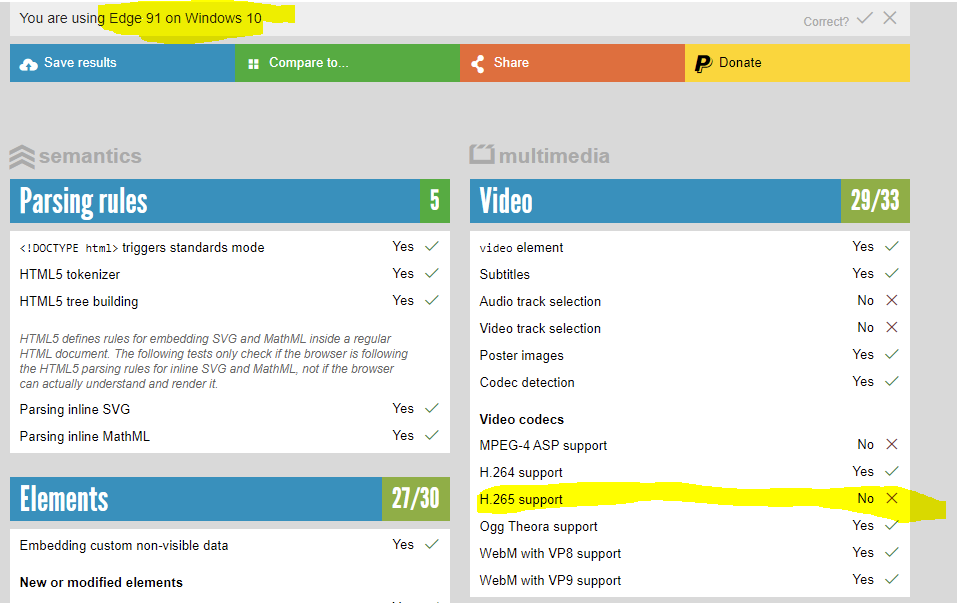
Task: Confirm browser detection with the Correct? checkmark
Action: click(x=864, y=18)
